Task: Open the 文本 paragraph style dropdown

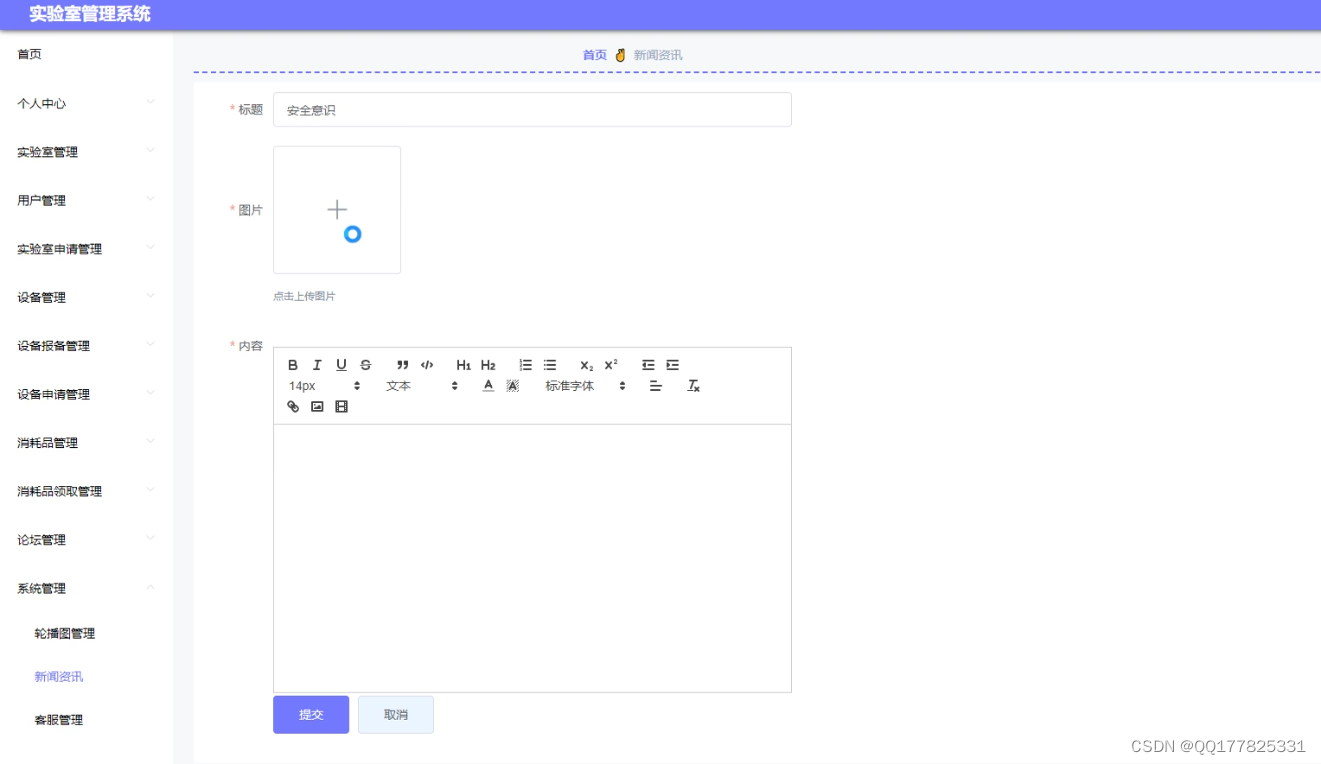Action: [x=422, y=386]
